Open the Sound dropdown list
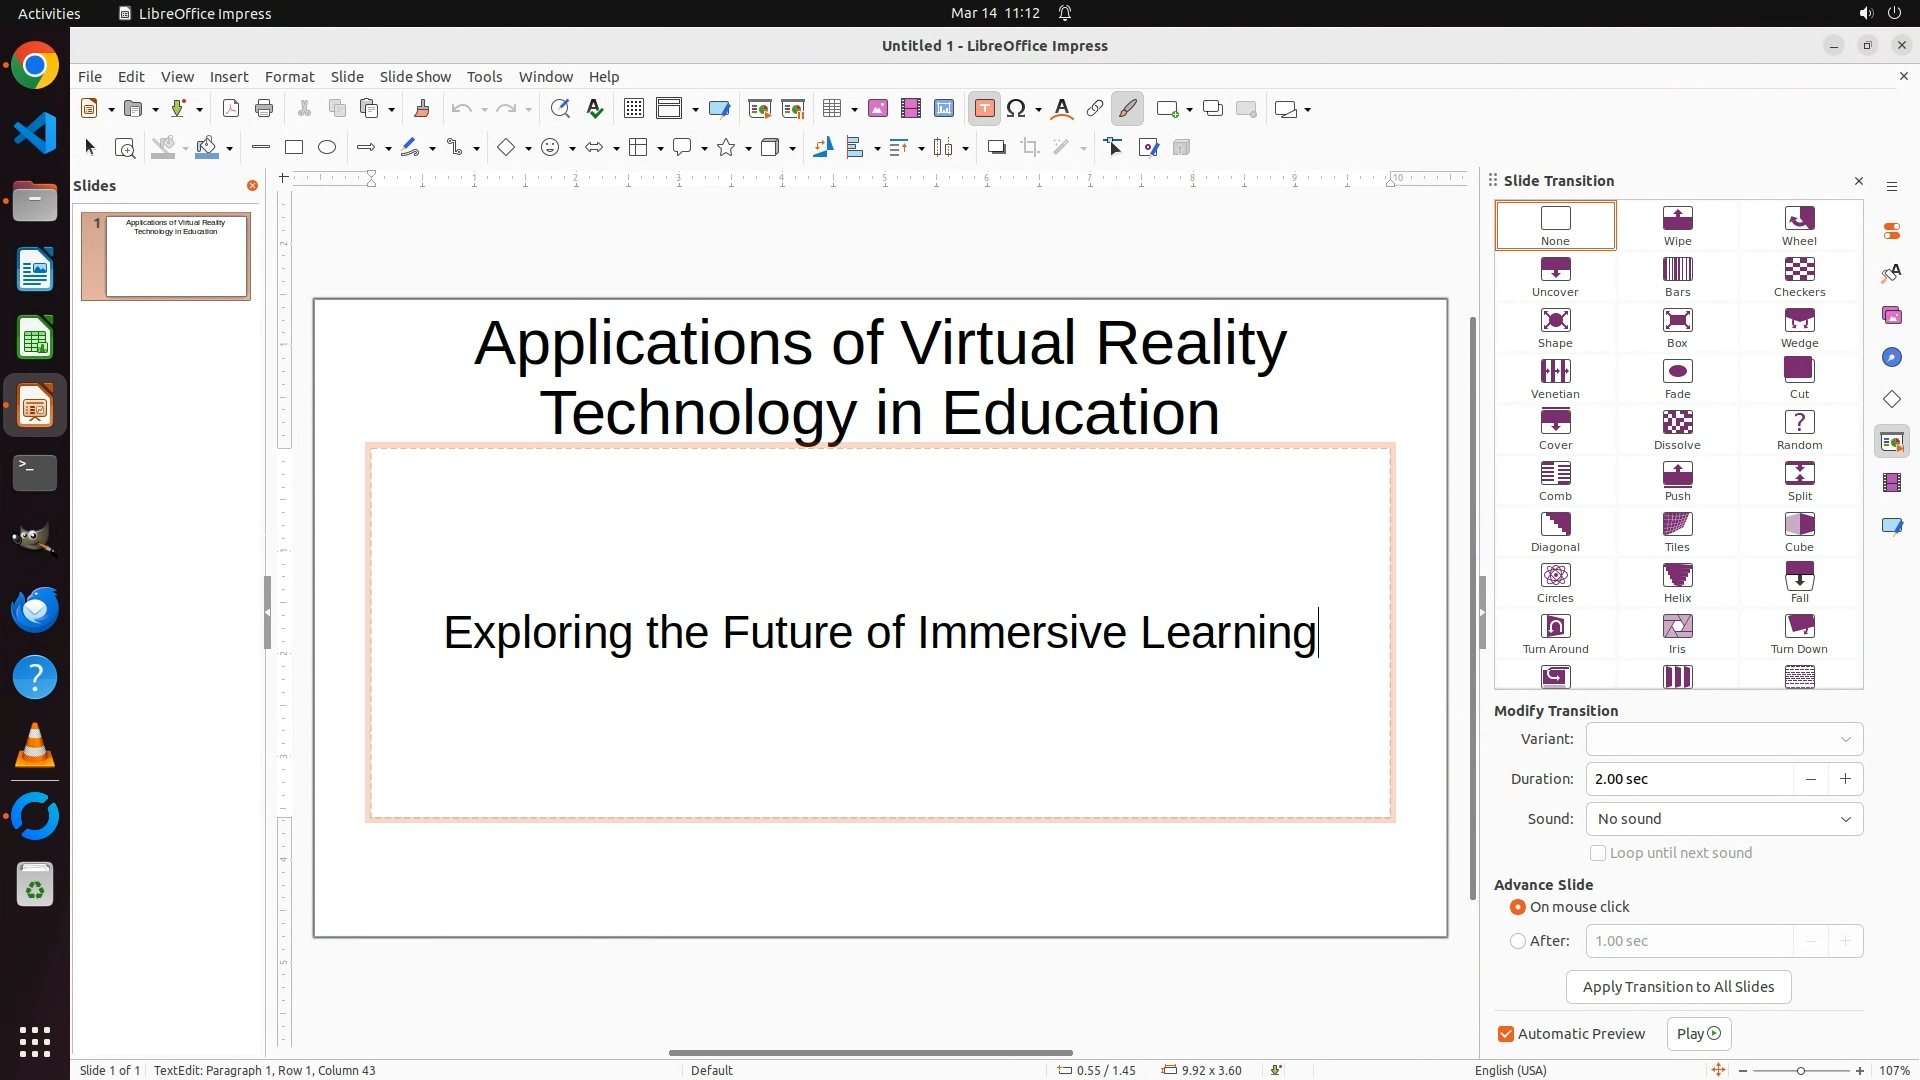This screenshot has height=1080, width=1920. pyautogui.click(x=1724, y=819)
